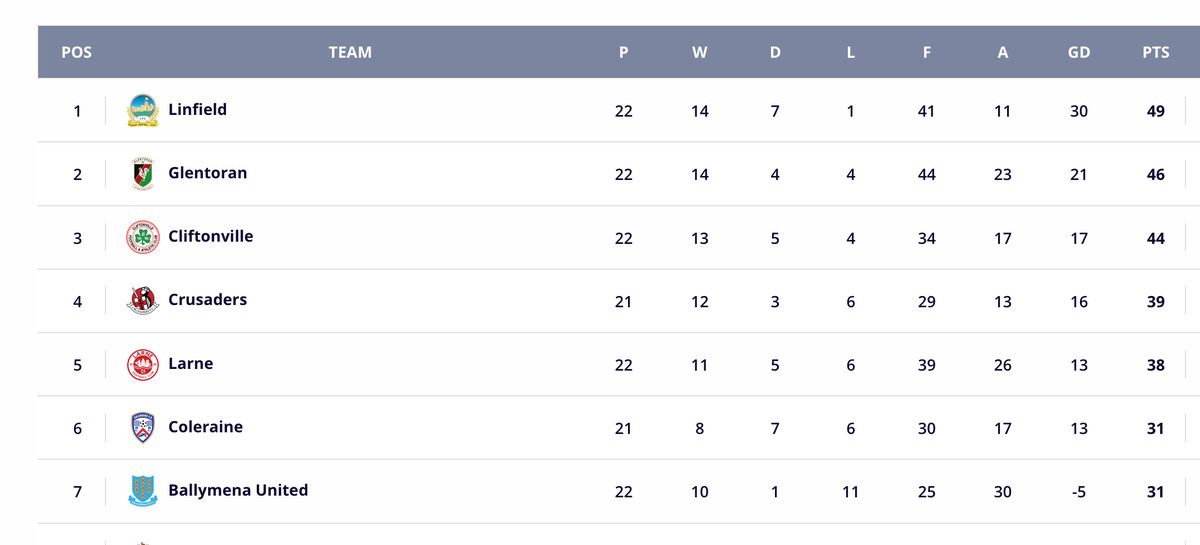
Task: Select the Coleraine team name
Action: coord(205,427)
